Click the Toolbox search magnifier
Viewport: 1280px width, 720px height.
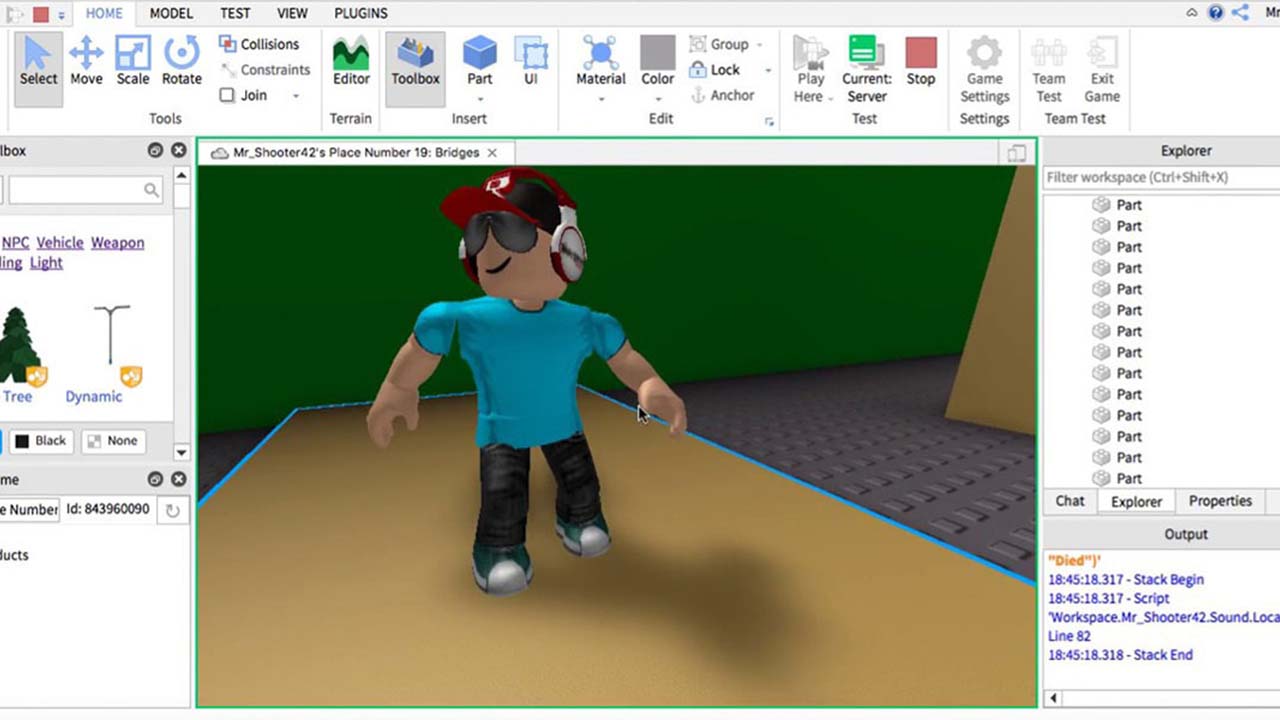(151, 189)
